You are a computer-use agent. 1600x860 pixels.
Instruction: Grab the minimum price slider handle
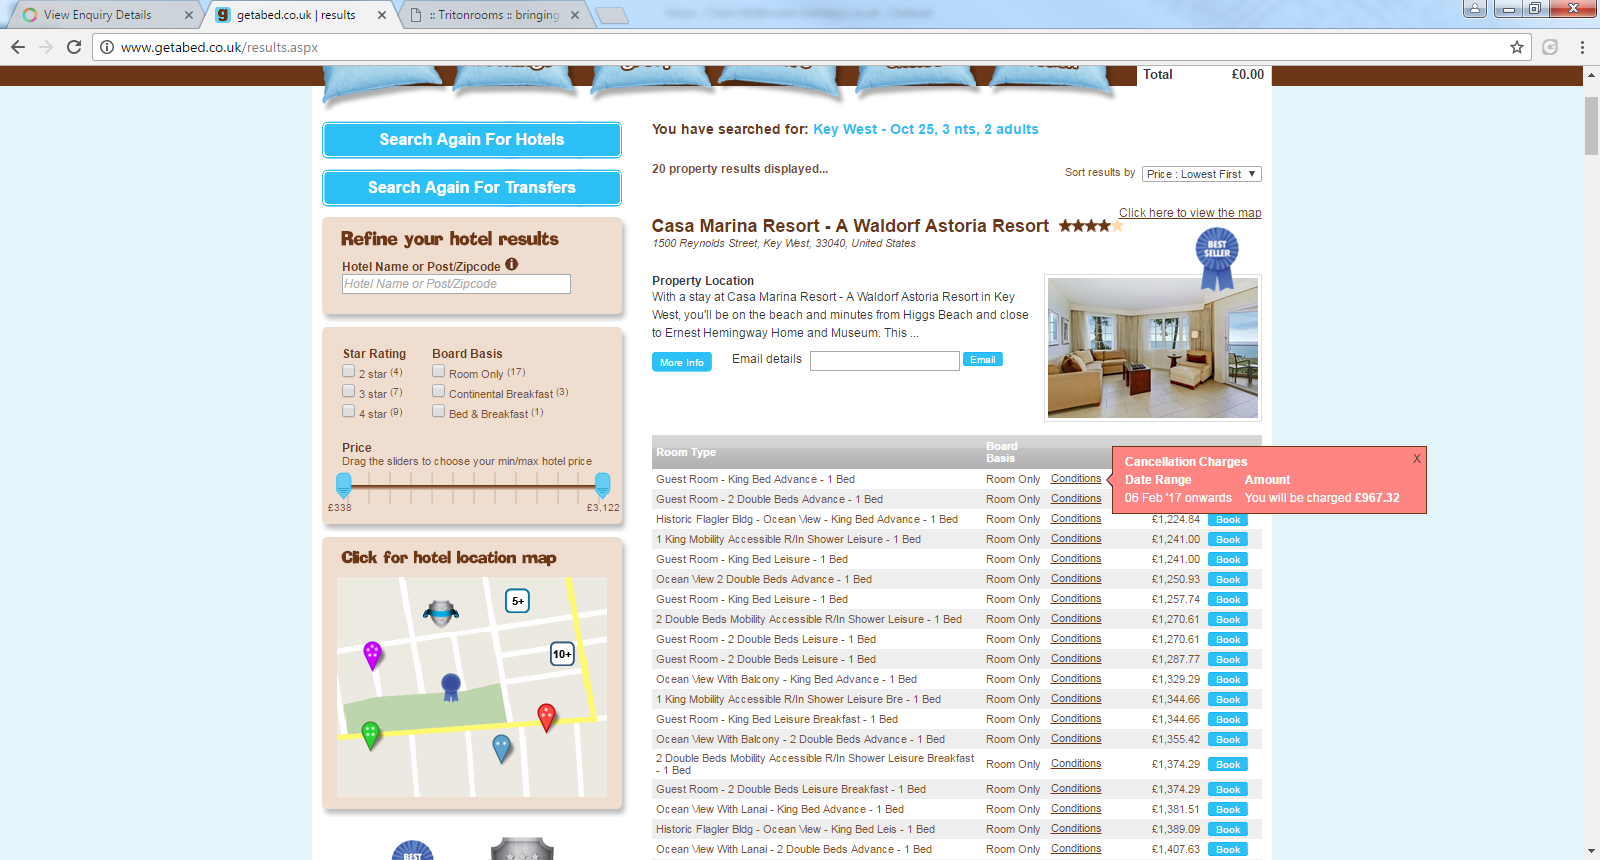click(x=344, y=485)
